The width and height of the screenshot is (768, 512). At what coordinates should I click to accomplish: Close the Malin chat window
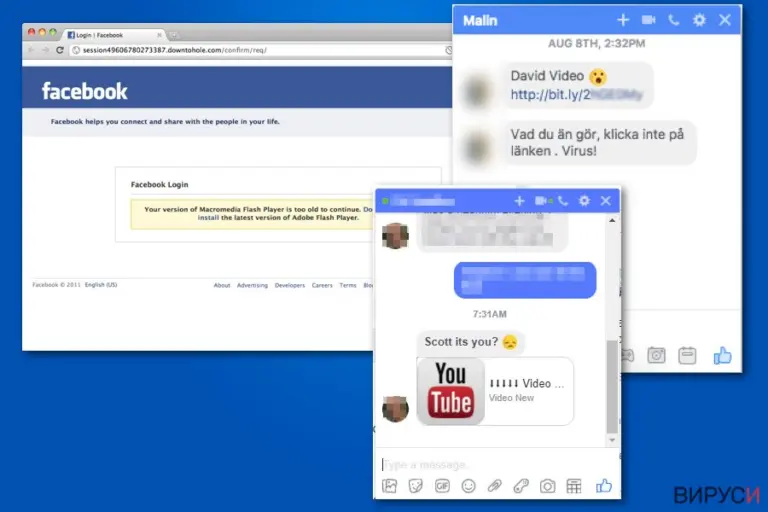click(x=725, y=20)
